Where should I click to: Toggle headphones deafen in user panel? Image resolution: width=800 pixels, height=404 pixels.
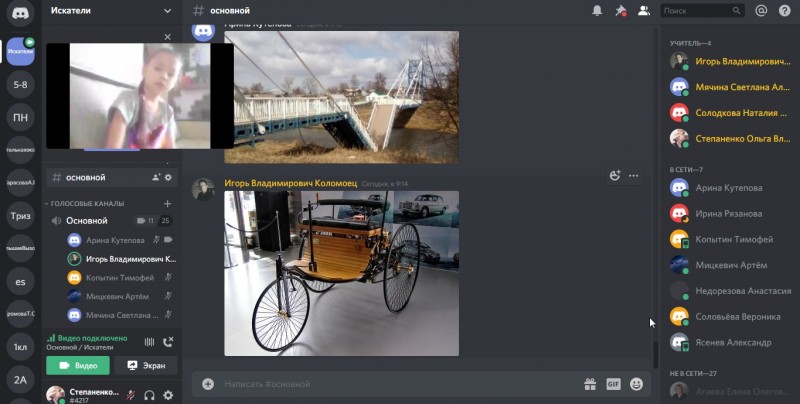coord(149,395)
